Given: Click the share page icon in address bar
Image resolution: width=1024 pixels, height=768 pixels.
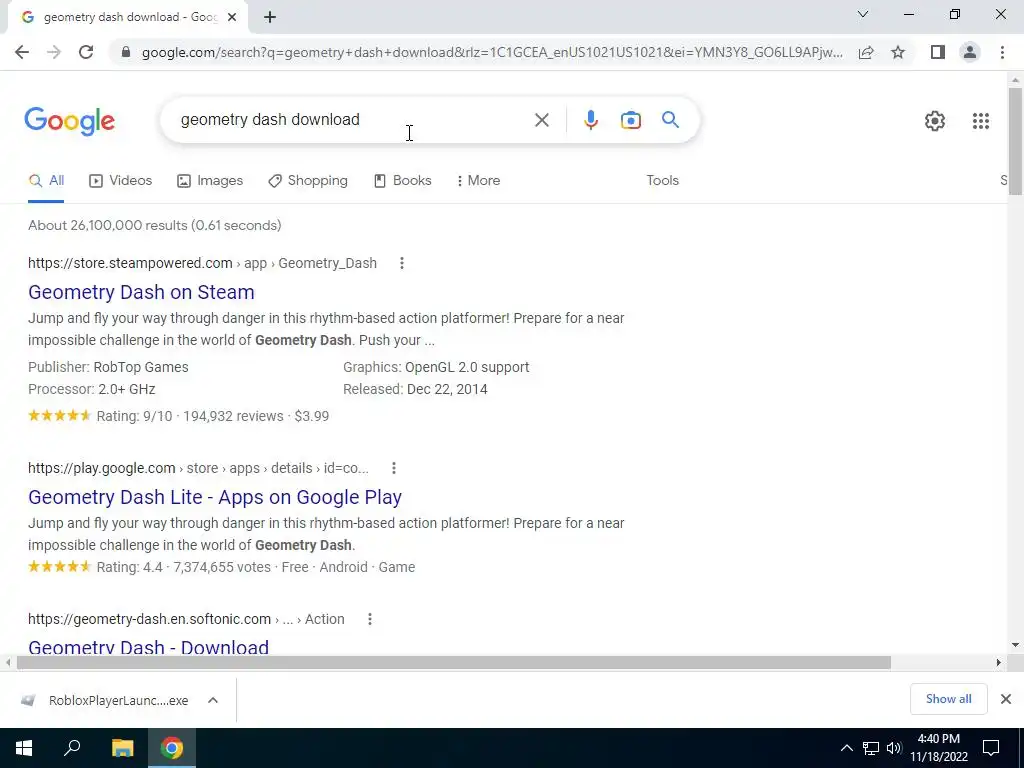Looking at the screenshot, I should 866,52.
